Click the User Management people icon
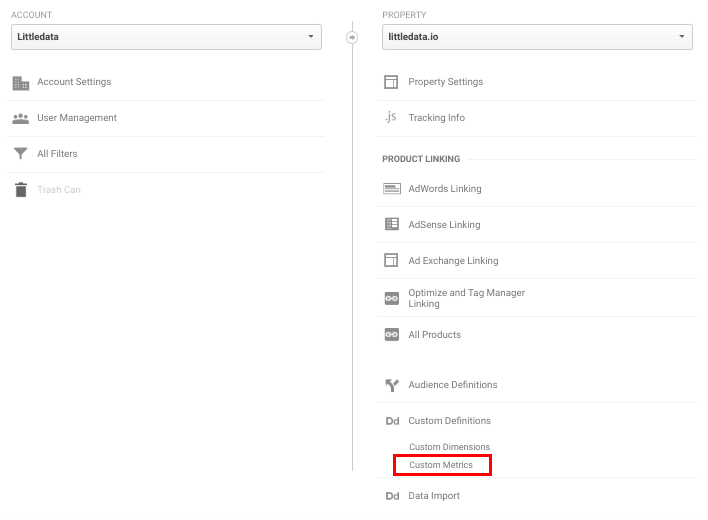Screen dimensions: 708x520 (21, 118)
